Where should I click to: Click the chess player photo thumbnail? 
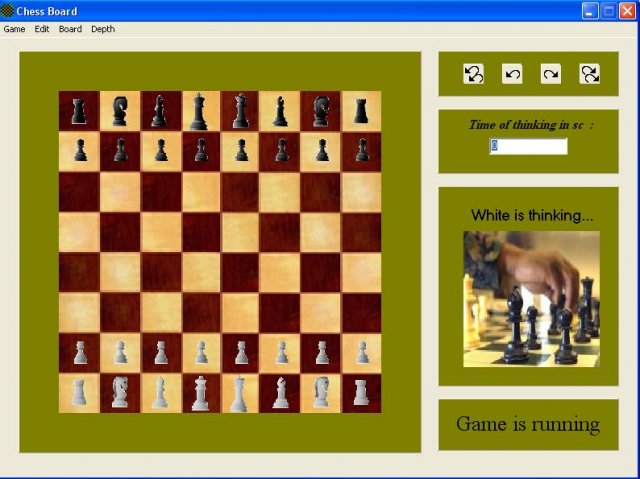click(531, 299)
